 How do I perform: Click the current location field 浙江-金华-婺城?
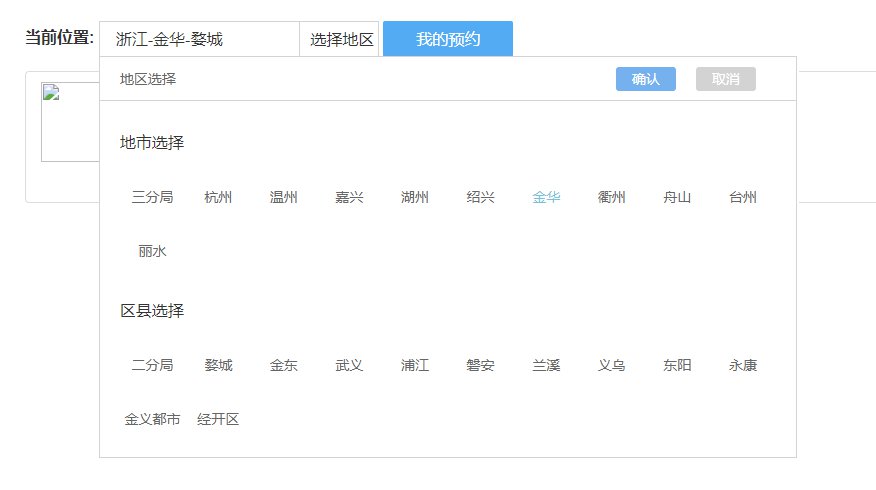click(200, 40)
